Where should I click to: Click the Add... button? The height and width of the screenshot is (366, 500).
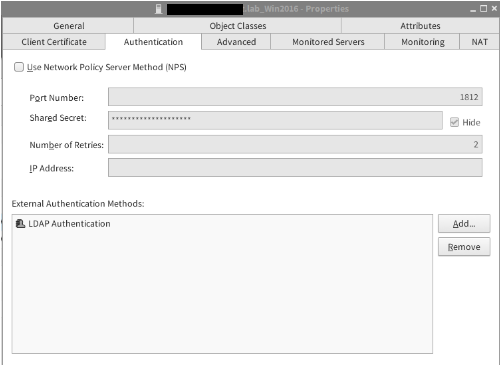[x=464, y=224]
